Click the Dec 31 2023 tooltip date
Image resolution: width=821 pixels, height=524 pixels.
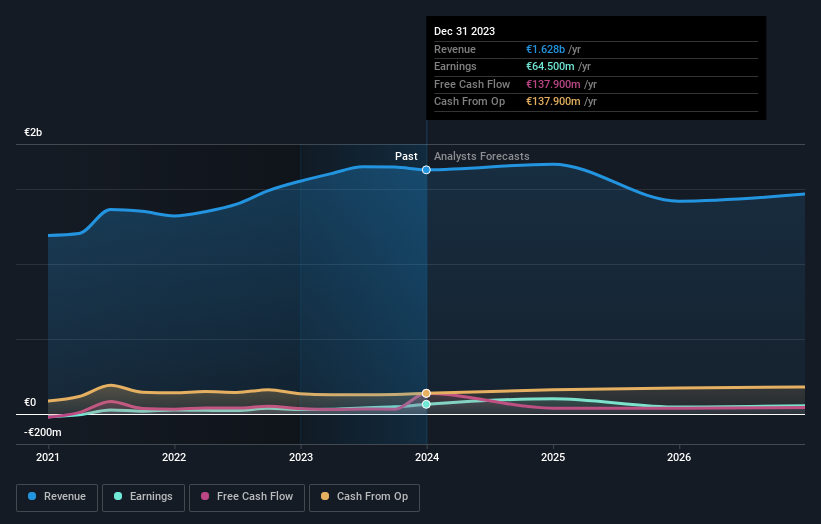point(464,31)
